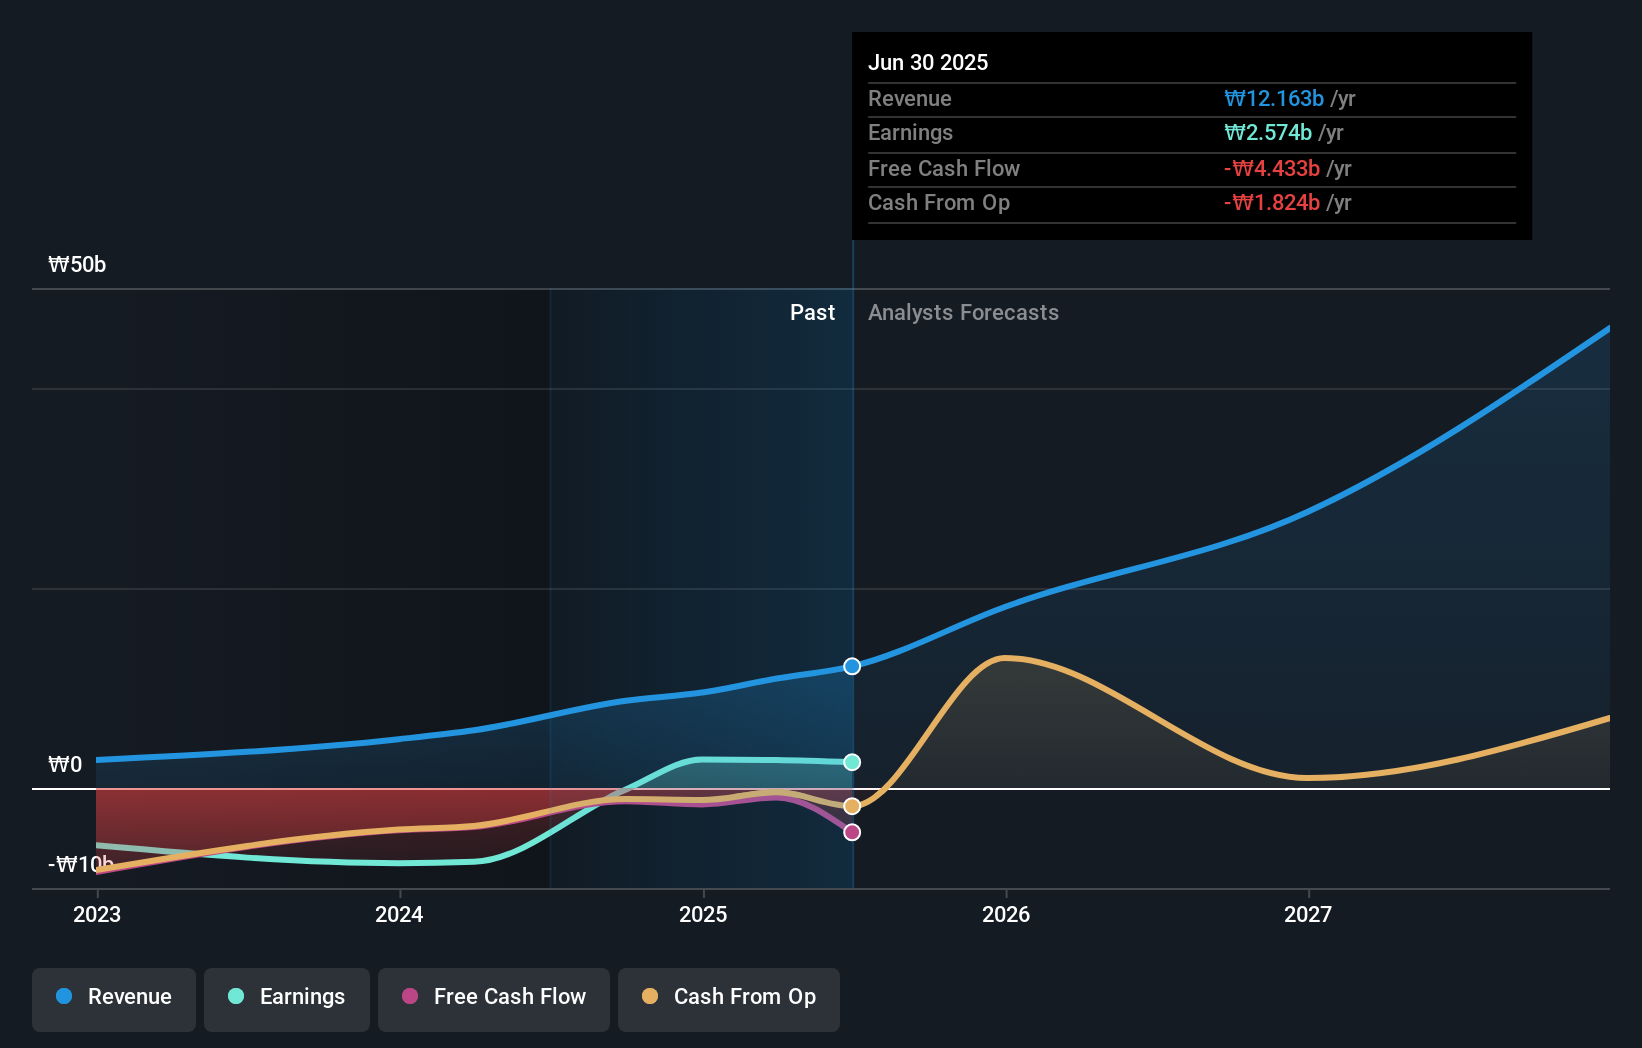Screen dimensions: 1642x1048
Task: Hide the Free Cash Flow series via its legend
Action: (493, 997)
